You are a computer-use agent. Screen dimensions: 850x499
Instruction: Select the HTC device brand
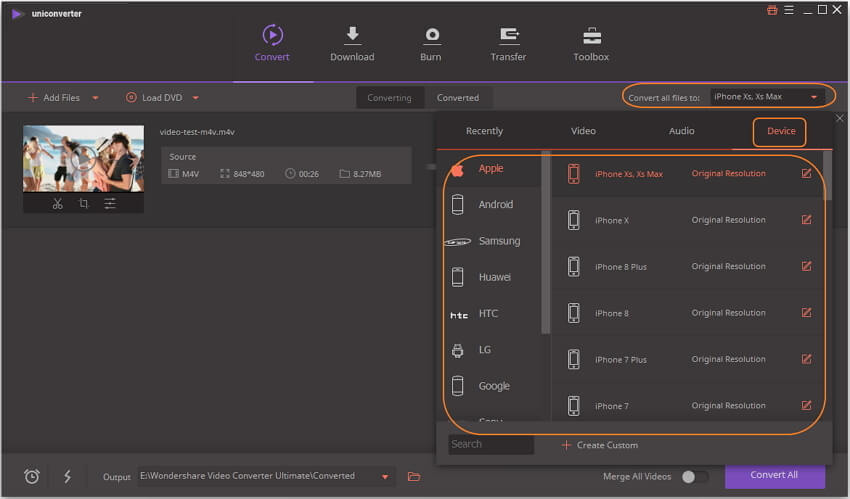[x=490, y=314]
